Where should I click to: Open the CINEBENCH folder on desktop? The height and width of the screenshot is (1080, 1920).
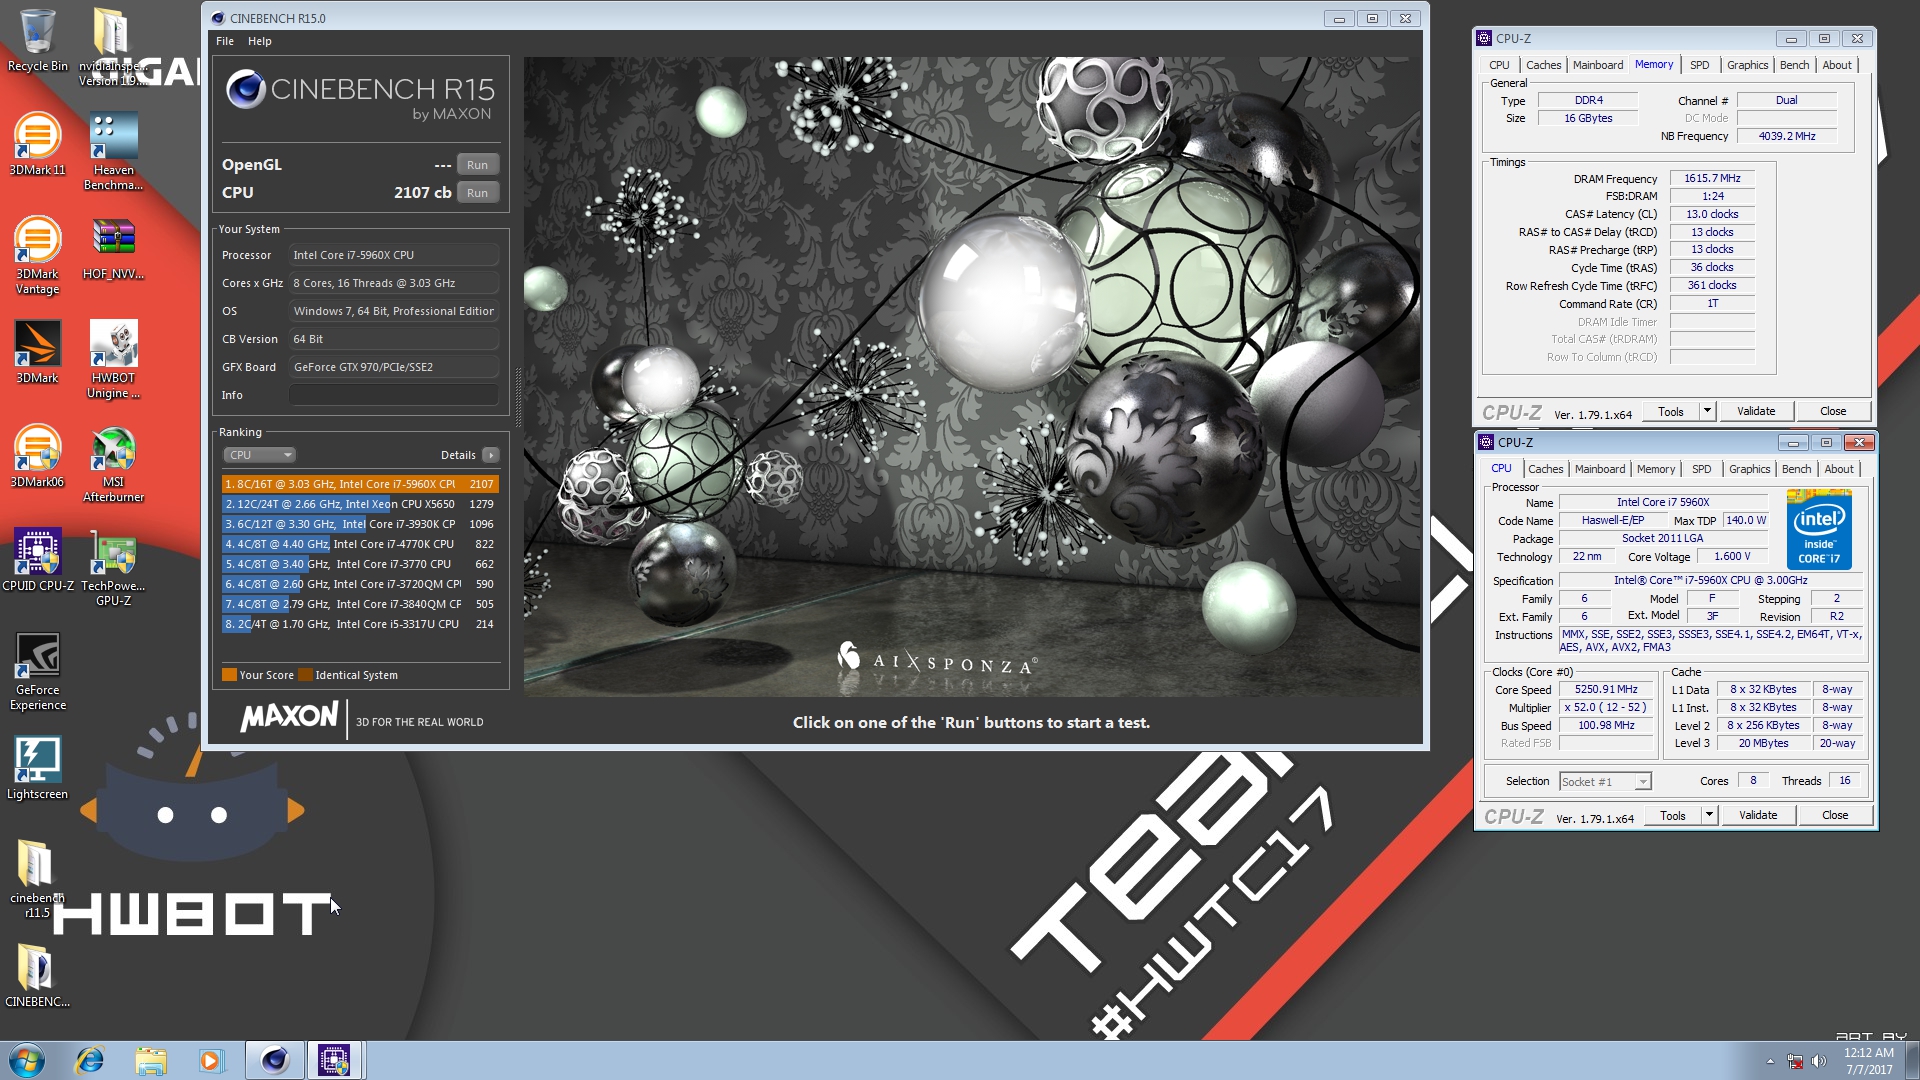pyautogui.click(x=37, y=976)
